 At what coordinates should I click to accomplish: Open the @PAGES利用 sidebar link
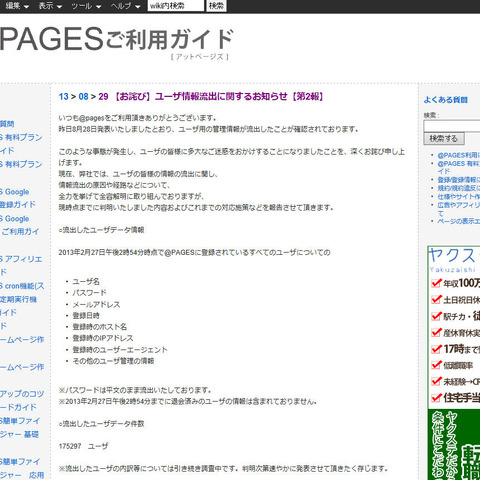click(x=459, y=155)
